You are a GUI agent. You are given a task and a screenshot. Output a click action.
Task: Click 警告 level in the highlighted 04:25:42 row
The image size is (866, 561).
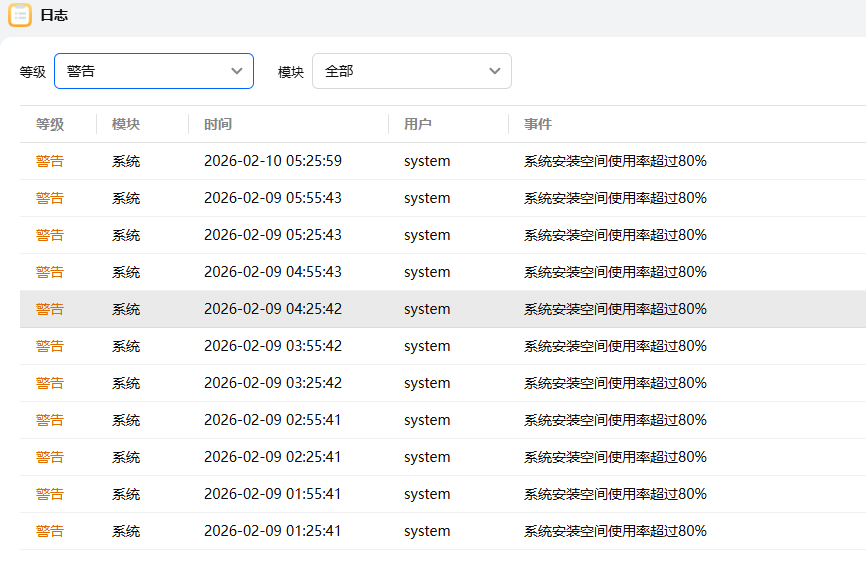click(x=50, y=309)
